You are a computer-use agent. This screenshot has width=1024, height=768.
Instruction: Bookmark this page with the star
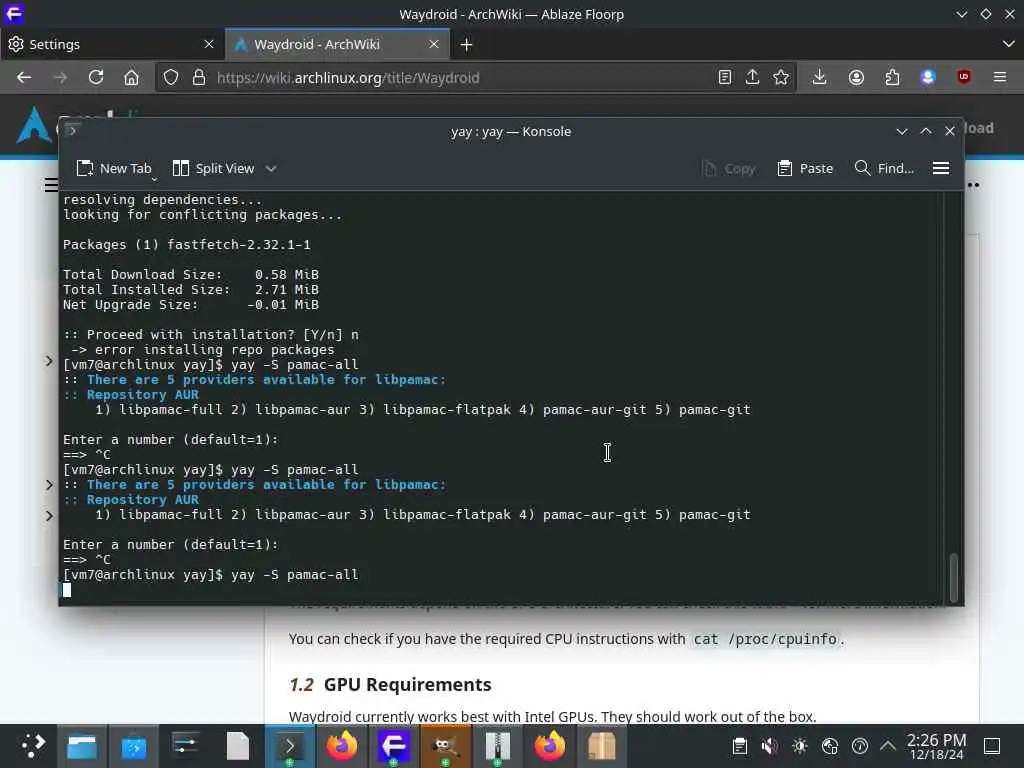pyautogui.click(x=780, y=78)
